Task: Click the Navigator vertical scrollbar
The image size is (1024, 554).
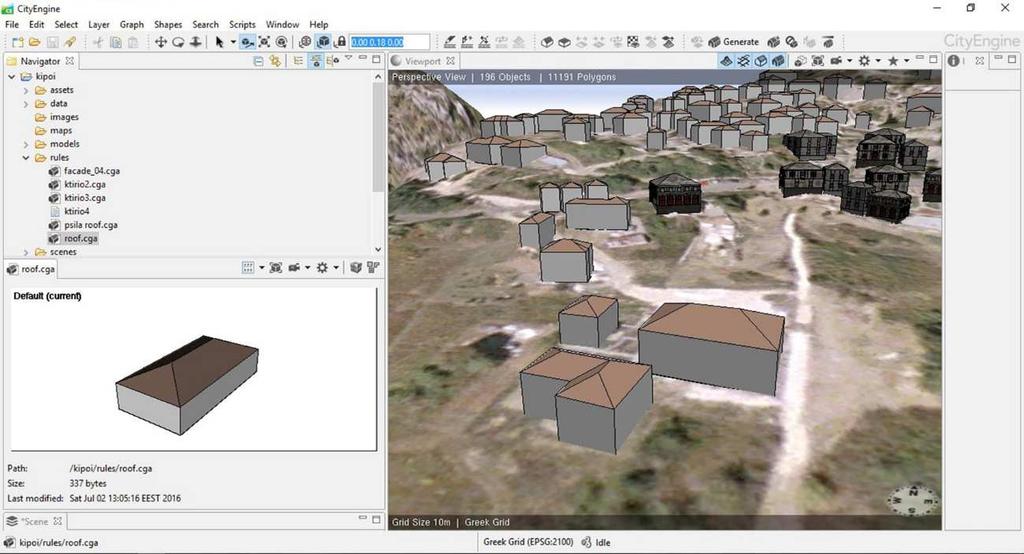Action: coord(378,137)
